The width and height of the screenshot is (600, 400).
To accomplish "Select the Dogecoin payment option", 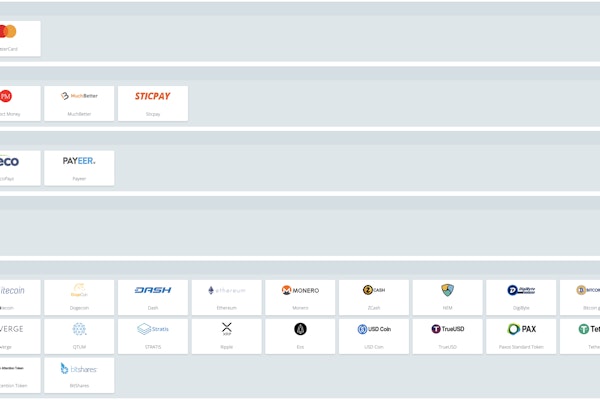I will click(x=79, y=297).
